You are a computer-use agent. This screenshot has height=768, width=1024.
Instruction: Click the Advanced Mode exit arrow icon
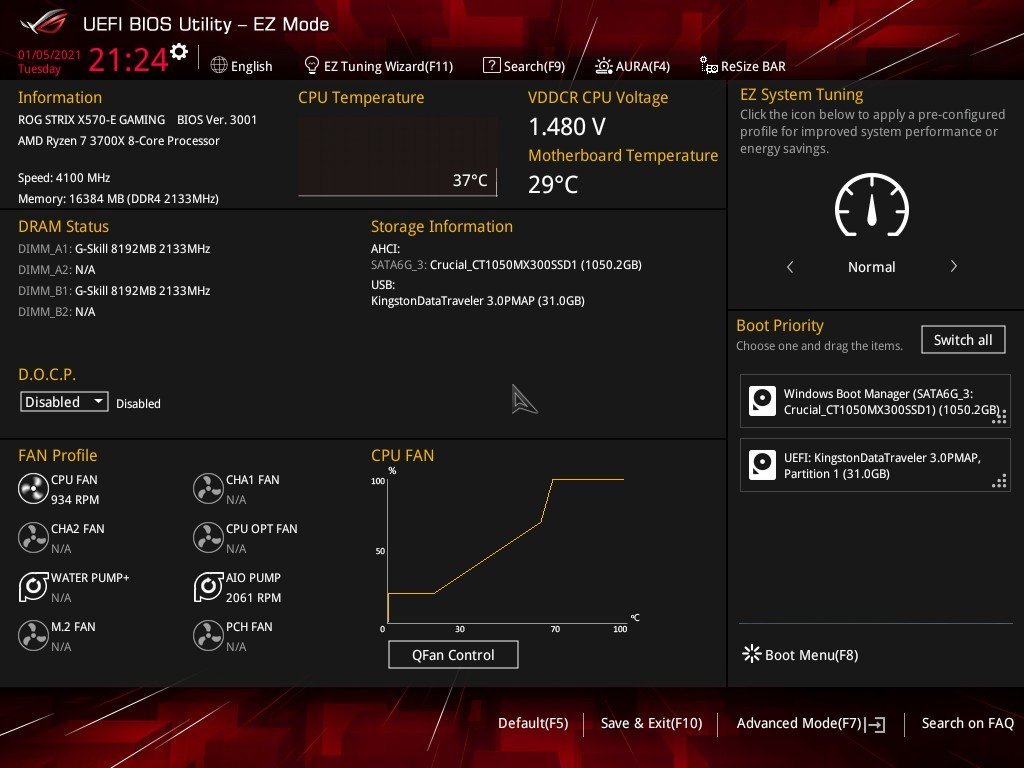(x=876, y=724)
